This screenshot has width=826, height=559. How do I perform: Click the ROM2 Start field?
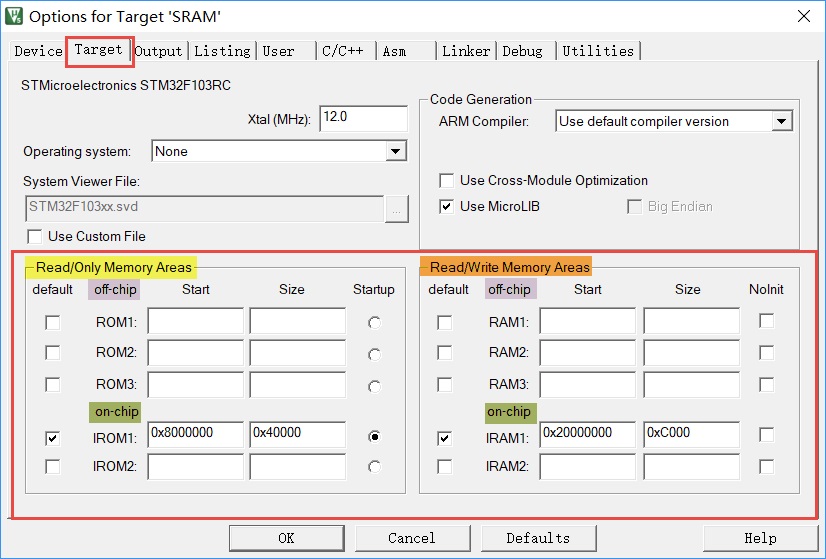[195, 353]
